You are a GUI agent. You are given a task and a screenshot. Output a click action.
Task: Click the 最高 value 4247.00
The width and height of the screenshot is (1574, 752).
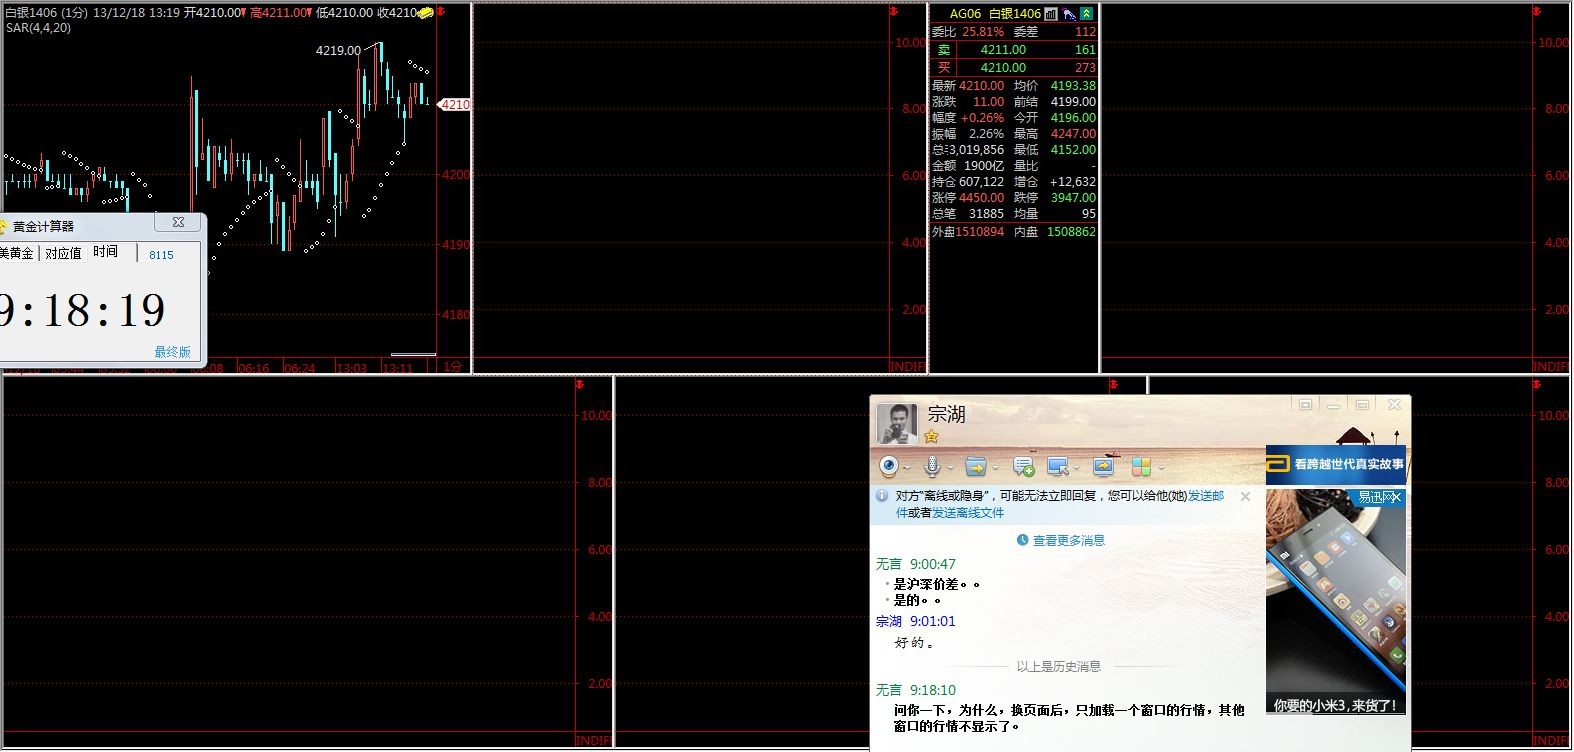(x=1073, y=133)
